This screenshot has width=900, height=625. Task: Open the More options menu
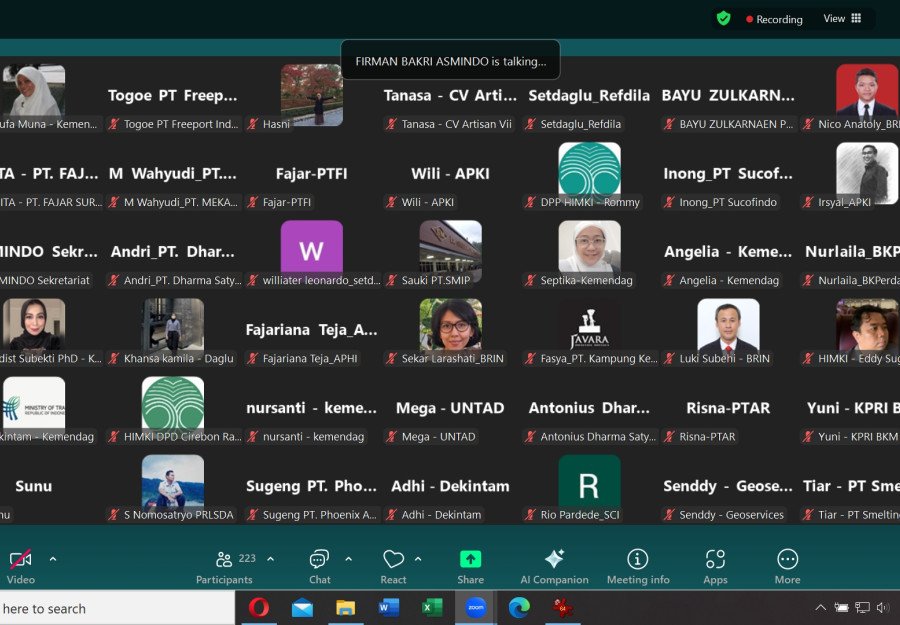787,558
